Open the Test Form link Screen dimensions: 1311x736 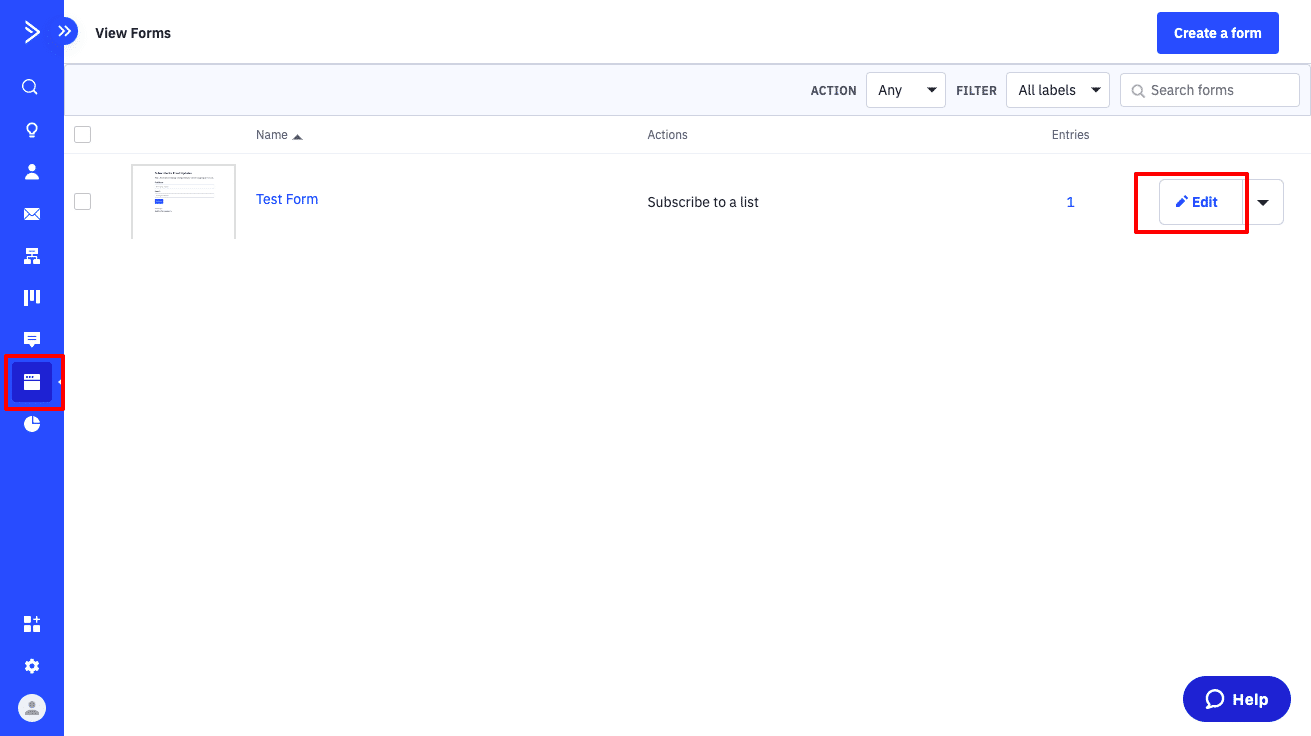click(287, 199)
